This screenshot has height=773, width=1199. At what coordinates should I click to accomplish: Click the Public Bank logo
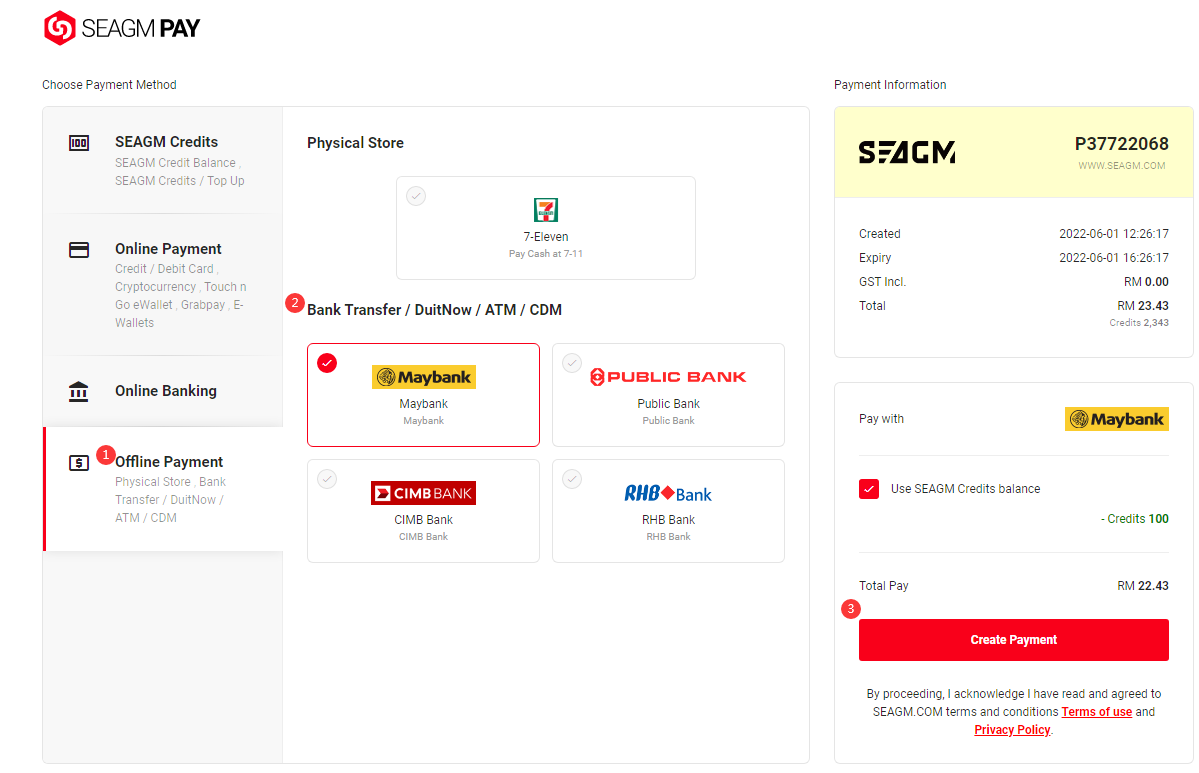(x=668, y=377)
